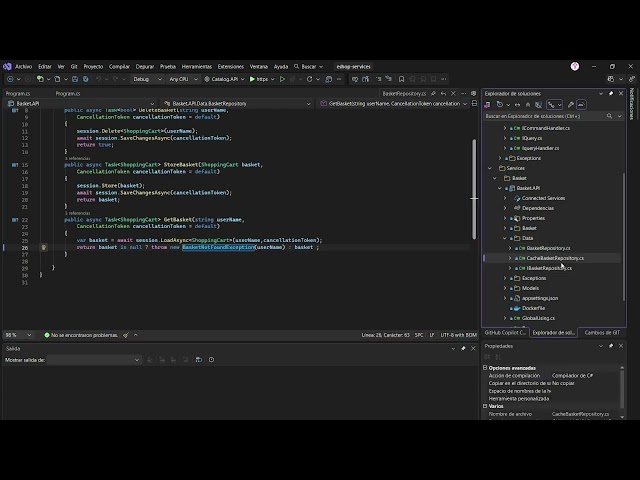Image resolution: width=640 pixels, height=480 pixels.
Task: Click the Solution Explorer search input field
Action: coord(545,116)
